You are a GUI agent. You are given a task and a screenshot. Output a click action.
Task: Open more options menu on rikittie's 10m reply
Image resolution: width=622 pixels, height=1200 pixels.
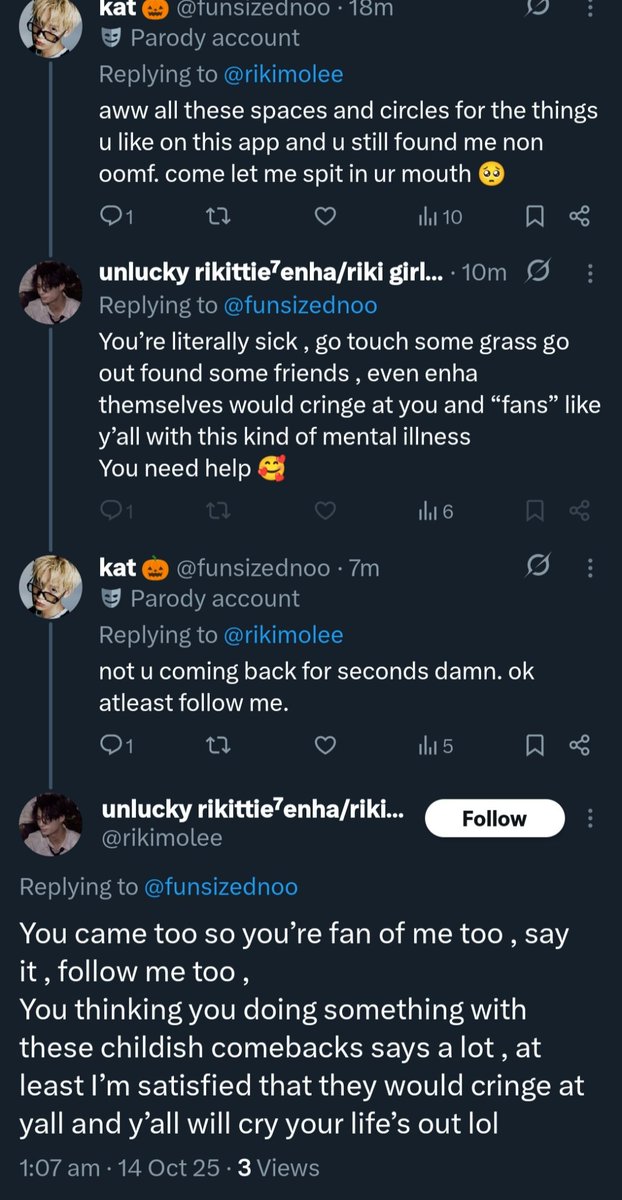click(x=590, y=273)
